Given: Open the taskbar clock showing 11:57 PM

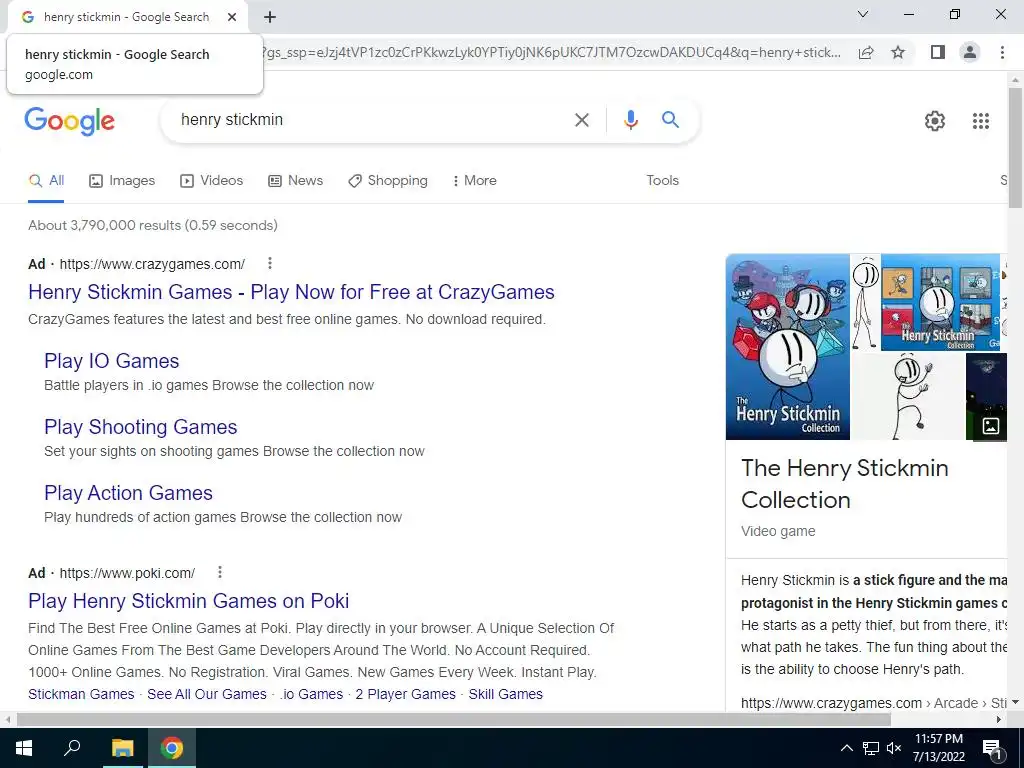Looking at the screenshot, I should [x=938, y=748].
